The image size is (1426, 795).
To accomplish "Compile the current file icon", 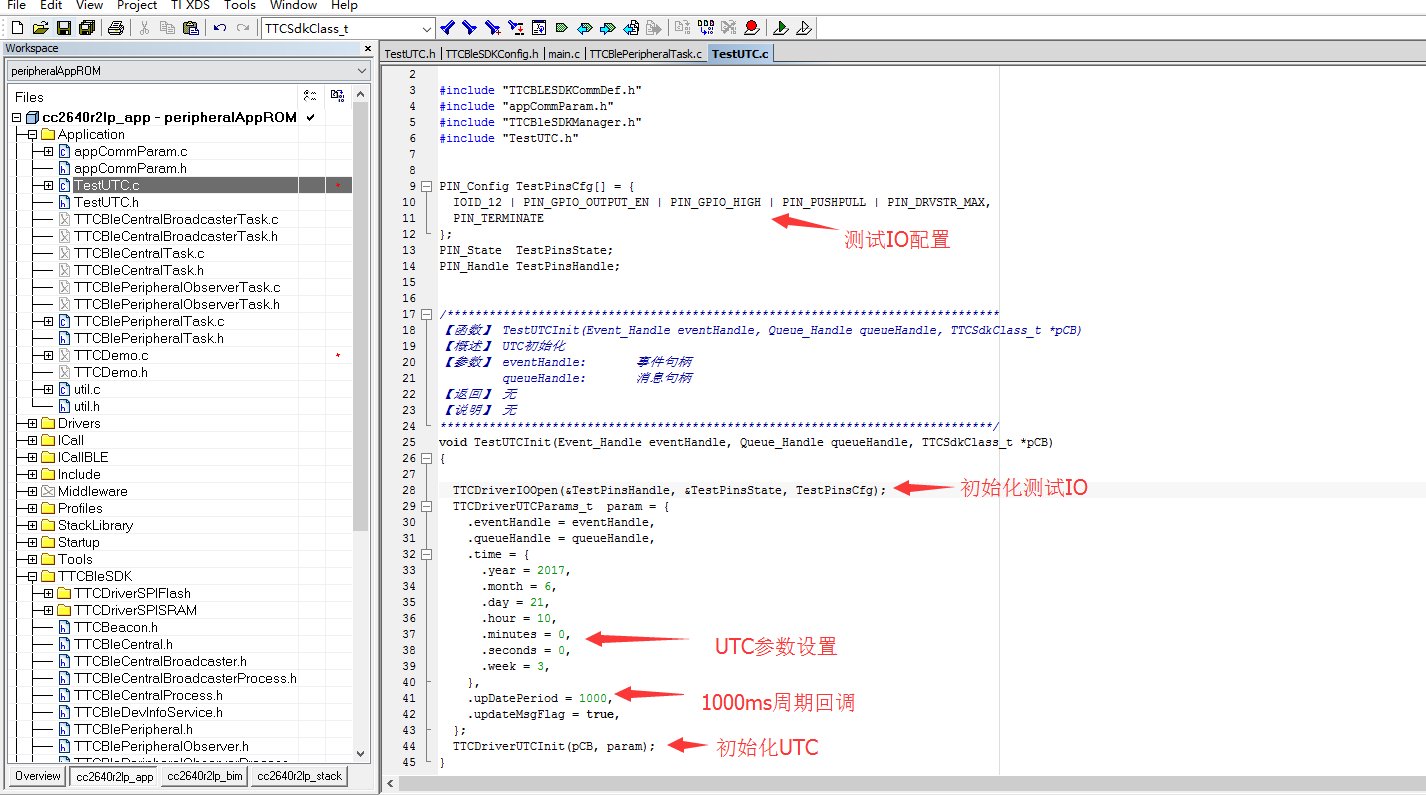I will point(683,28).
